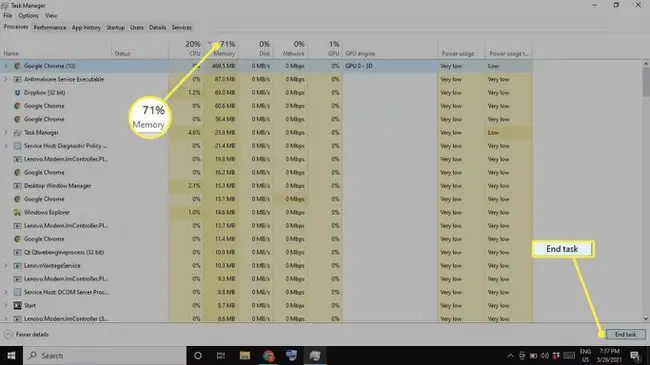Click the Cortana circle icon
Viewport: 650px width, 365px height.
click(198, 355)
